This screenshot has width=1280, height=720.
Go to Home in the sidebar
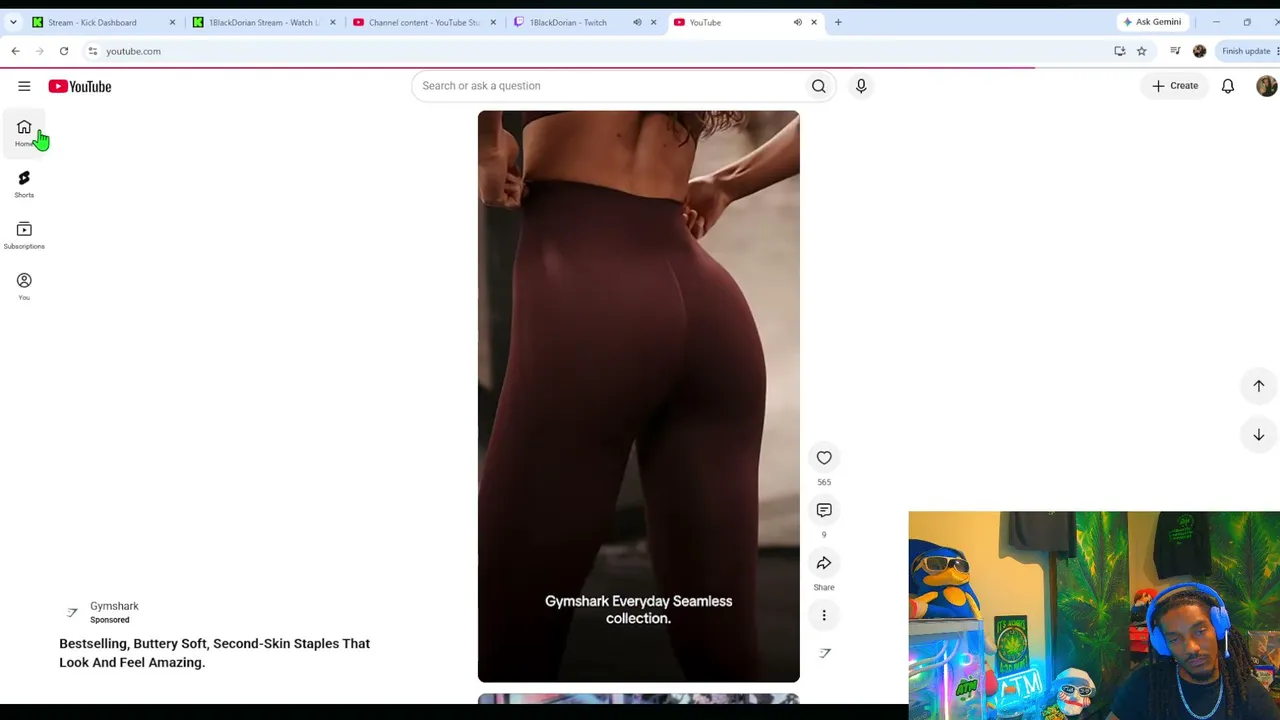(24, 133)
